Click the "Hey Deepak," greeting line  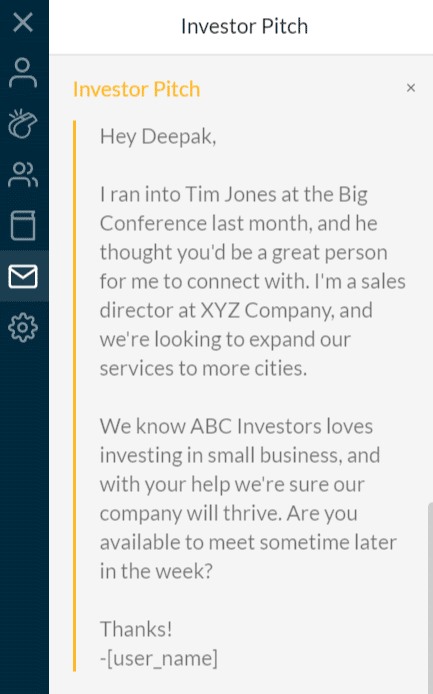pos(158,136)
